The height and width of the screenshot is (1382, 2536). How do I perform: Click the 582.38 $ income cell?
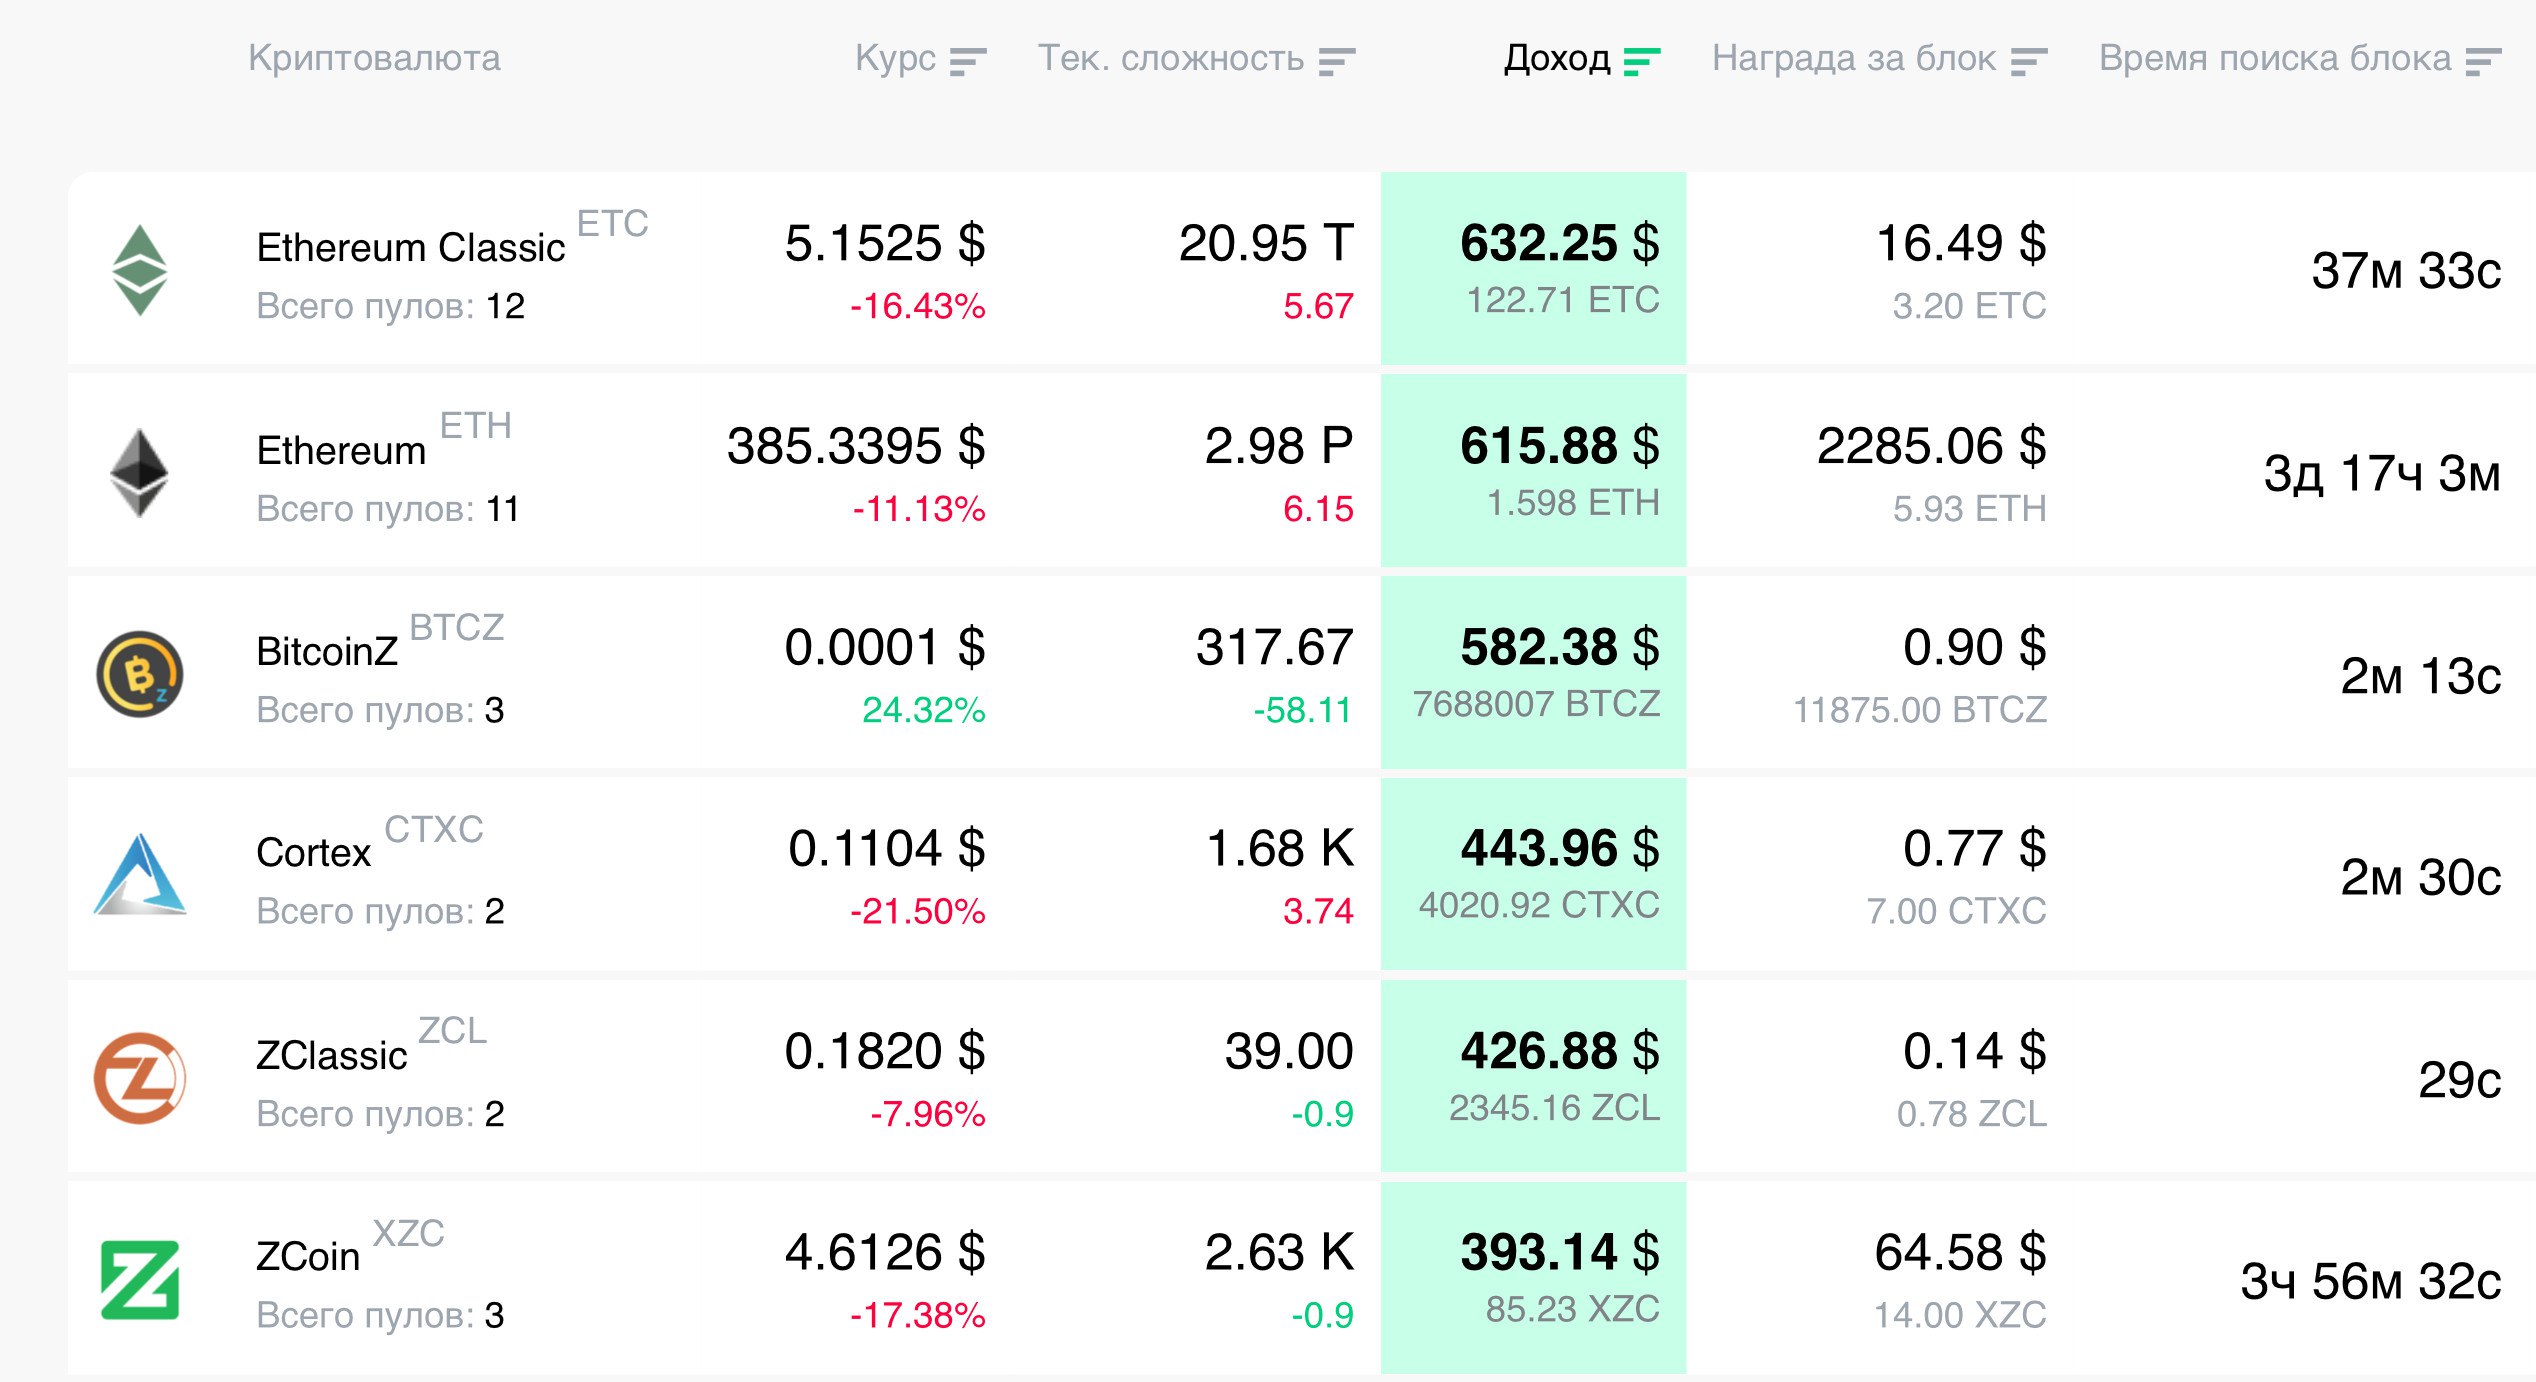coord(1533,672)
